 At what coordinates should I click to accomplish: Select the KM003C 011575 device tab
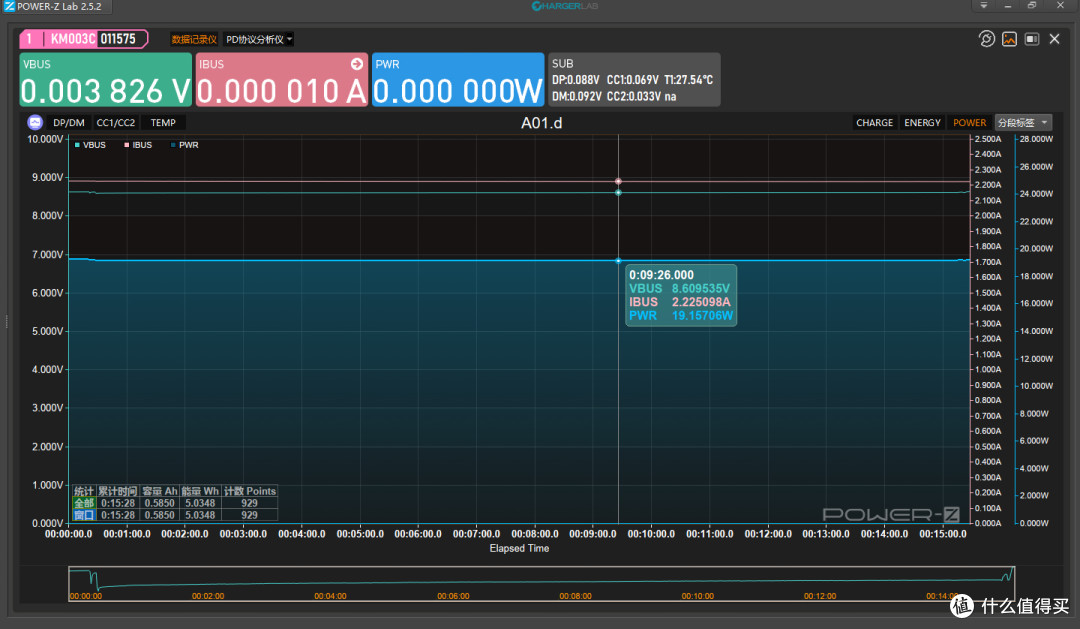pos(84,39)
